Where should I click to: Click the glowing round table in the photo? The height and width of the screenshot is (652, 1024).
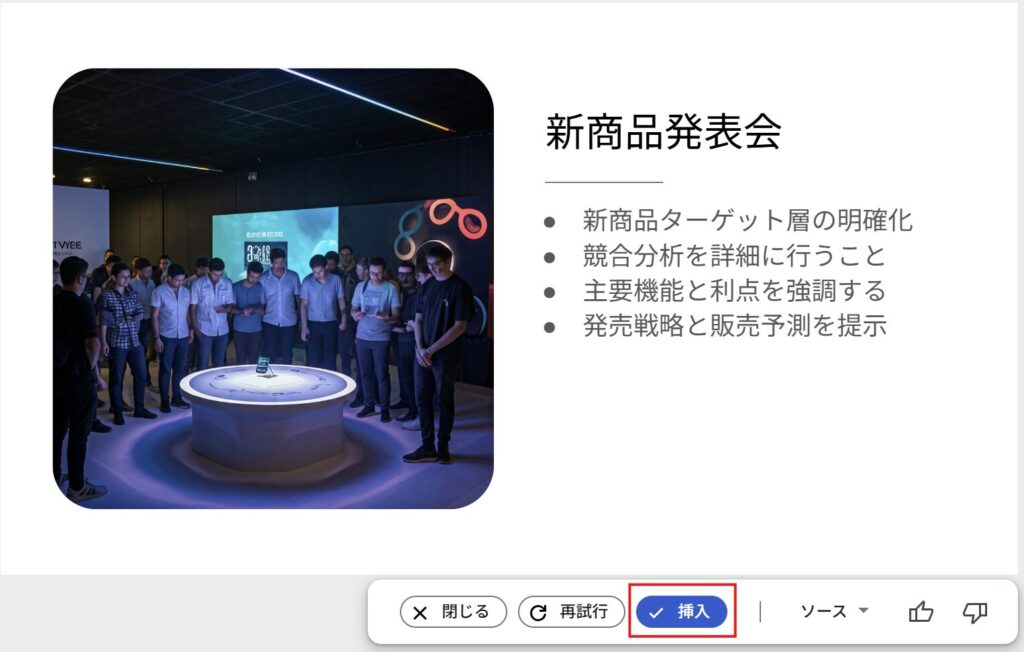(x=268, y=415)
